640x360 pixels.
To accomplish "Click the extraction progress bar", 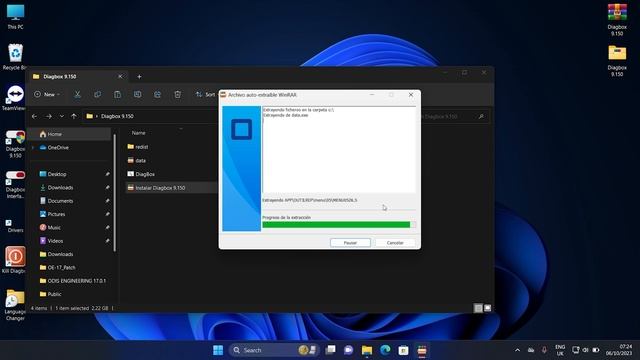I will click(339, 224).
